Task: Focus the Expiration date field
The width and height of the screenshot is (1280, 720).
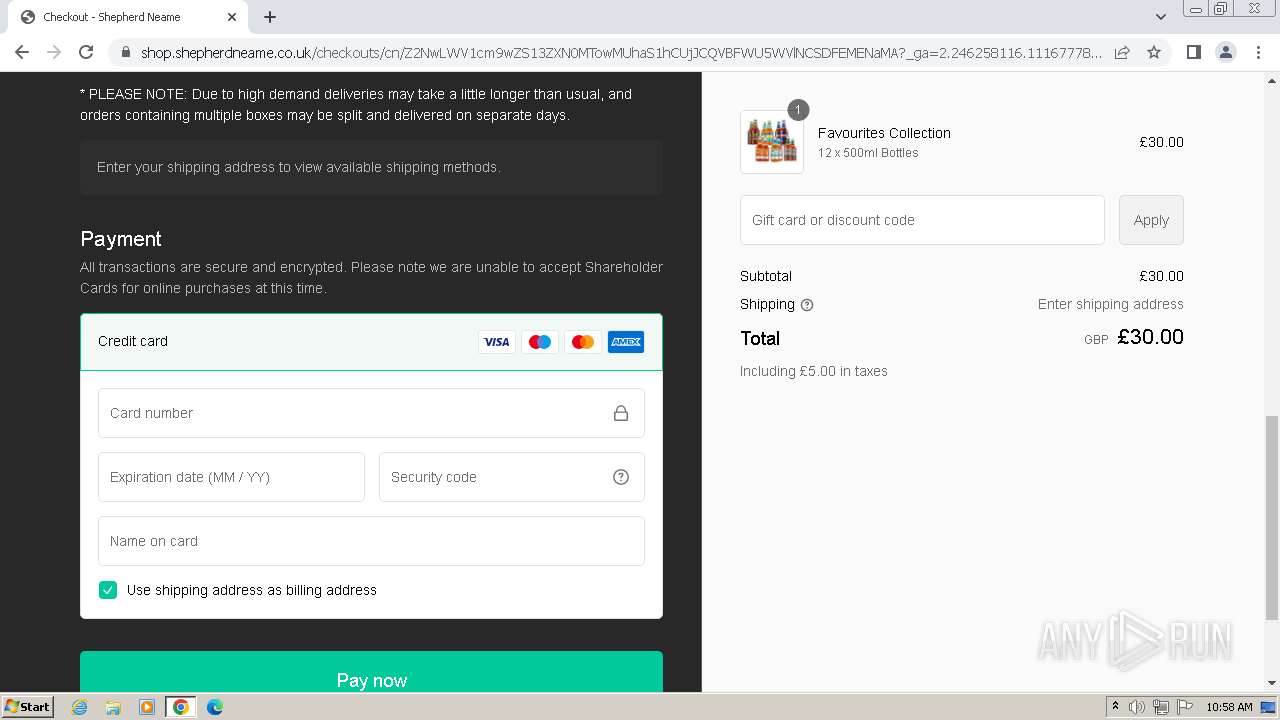Action: coord(231,477)
